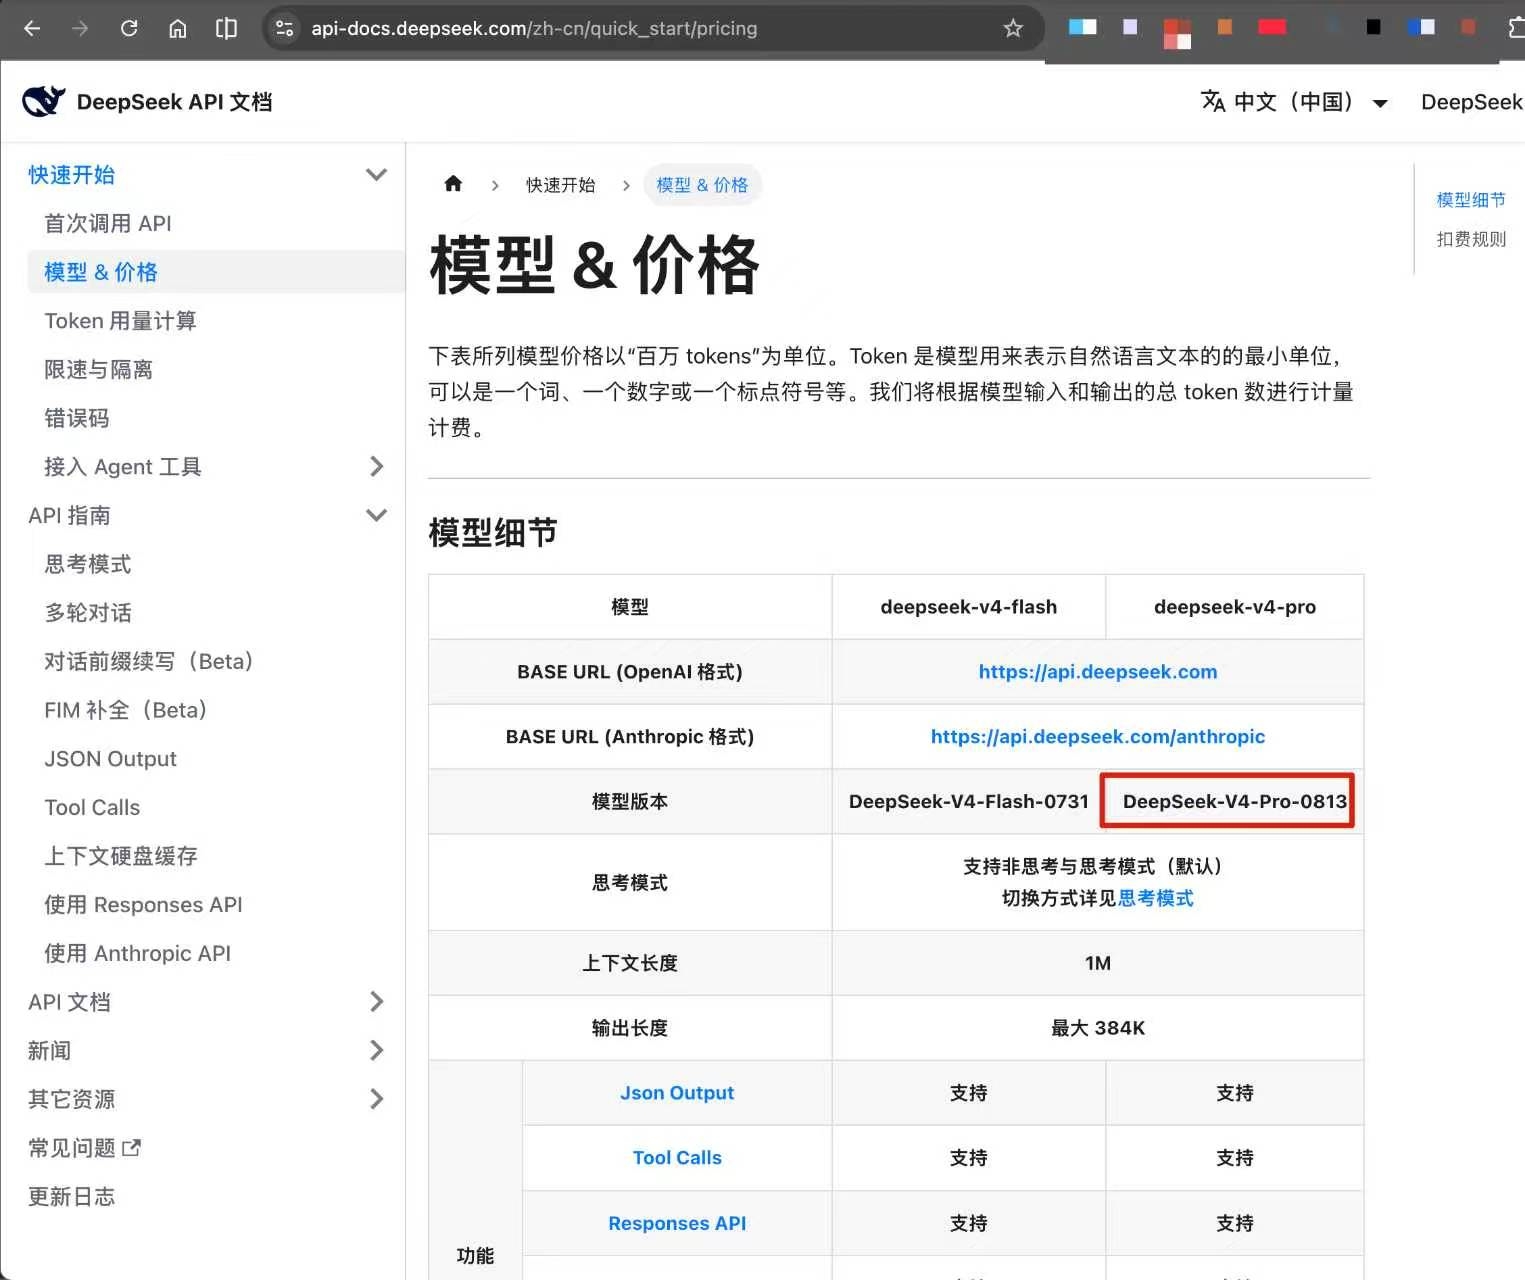Click the browser forward arrow
1525x1280 pixels.
click(x=80, y=28)
